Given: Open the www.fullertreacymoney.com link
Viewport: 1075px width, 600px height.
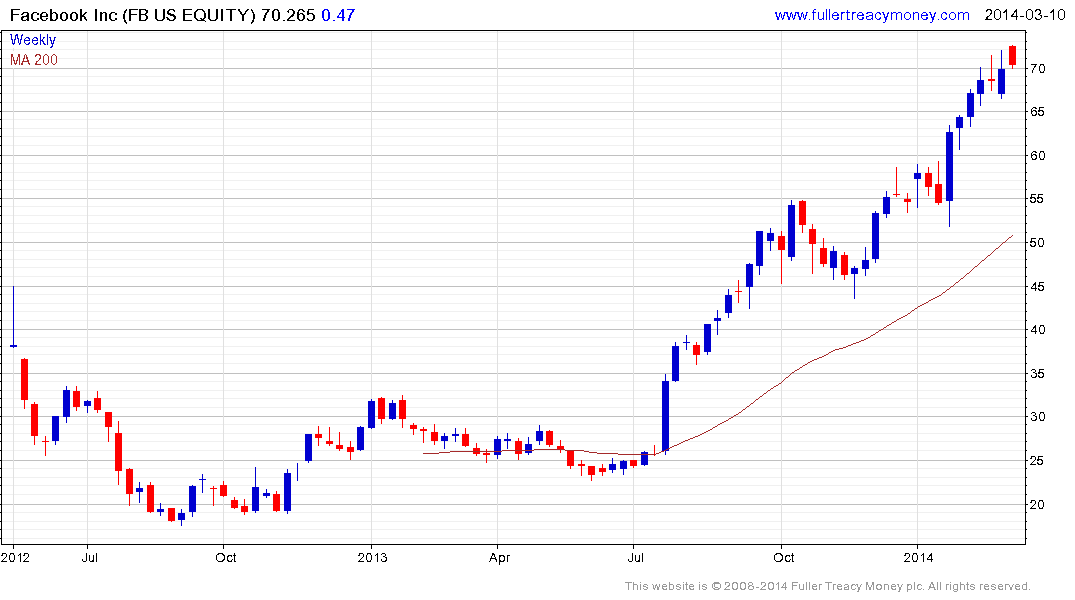Looking at the screenshot, I should pos(871,15).
